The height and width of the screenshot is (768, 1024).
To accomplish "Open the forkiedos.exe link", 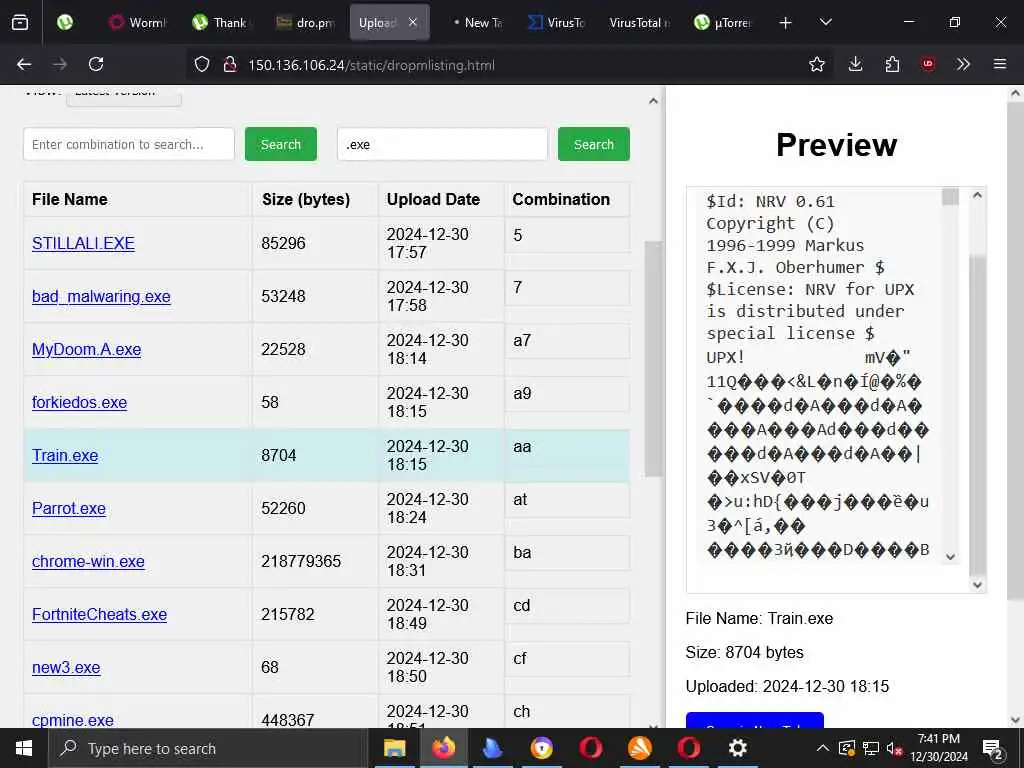I will (79, 402).
